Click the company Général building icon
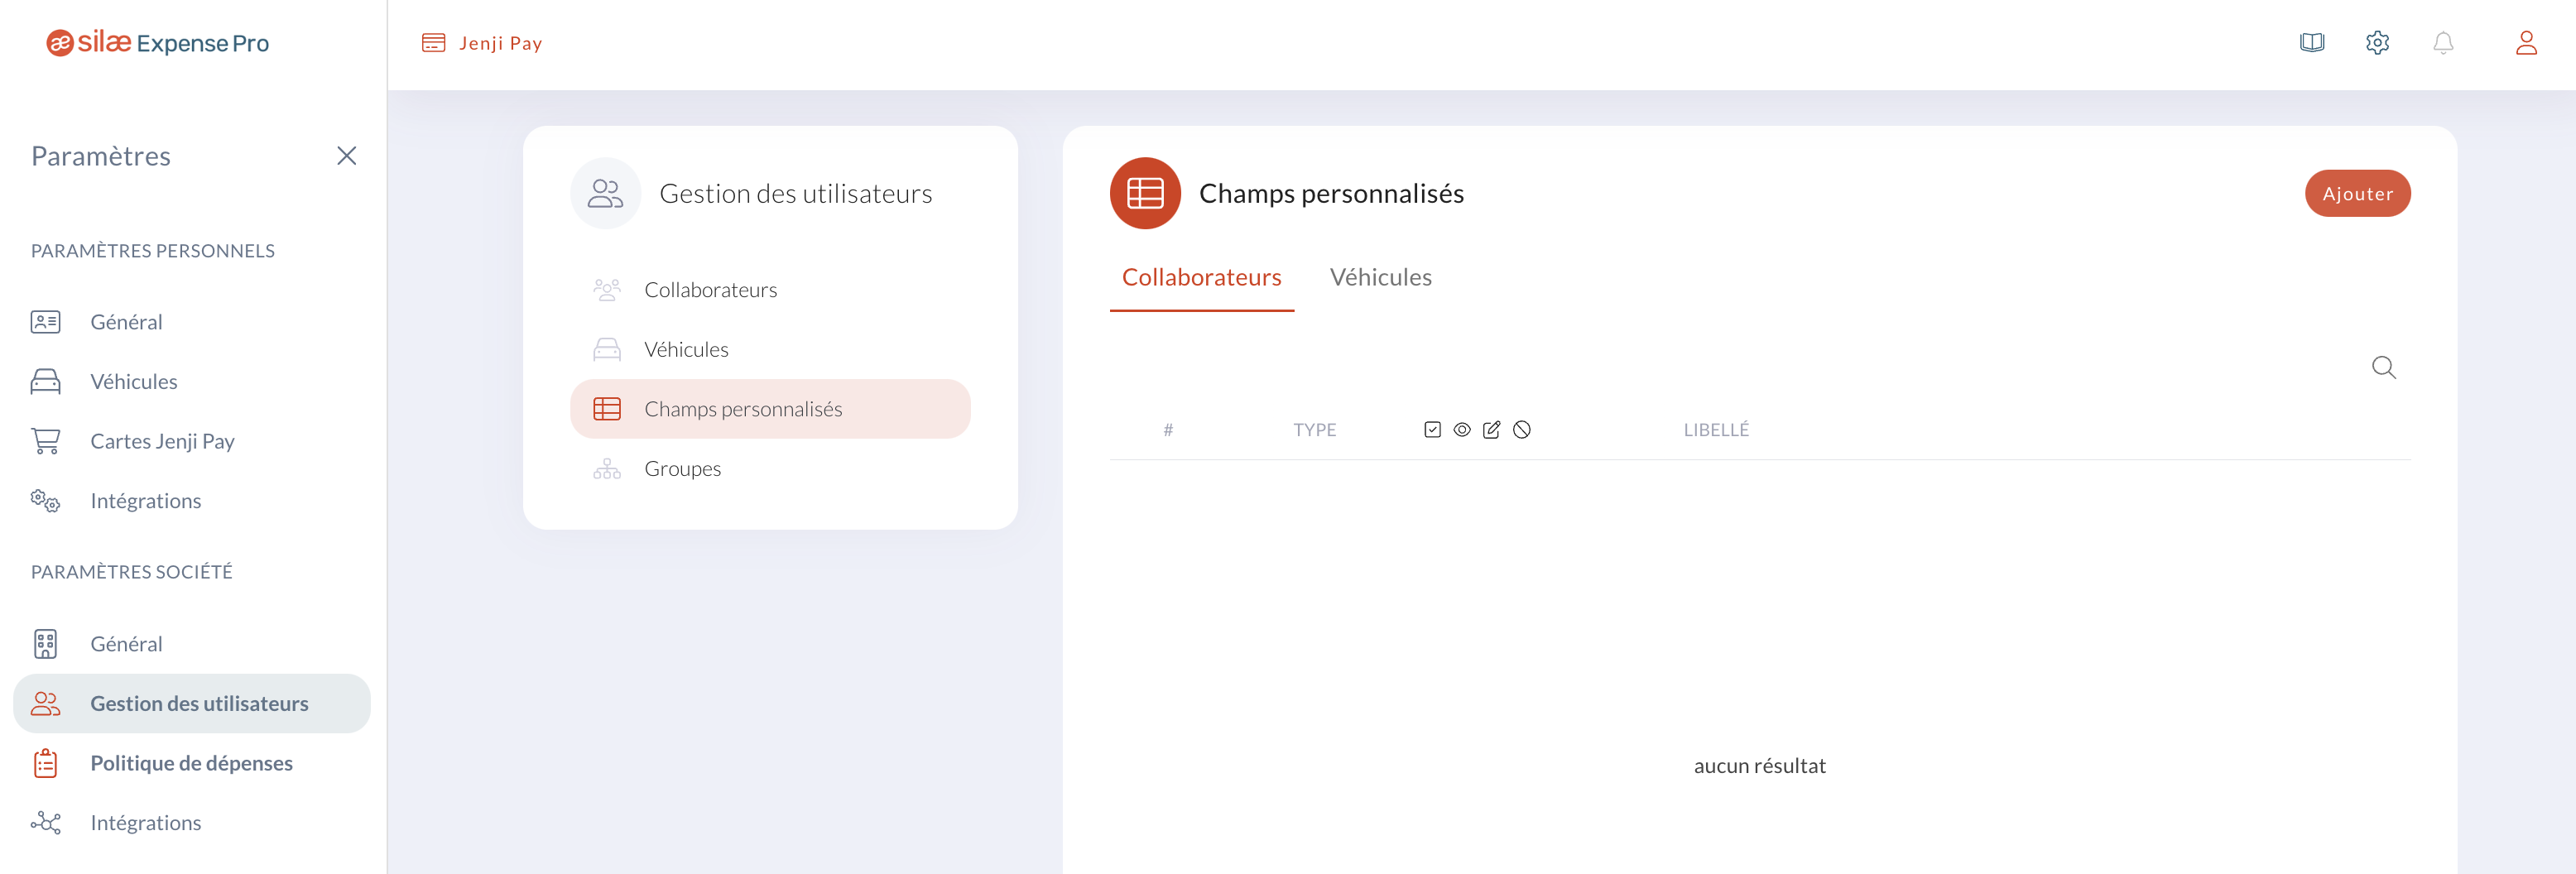This screenshot has height=874, width=2576. tap(45, 644)
